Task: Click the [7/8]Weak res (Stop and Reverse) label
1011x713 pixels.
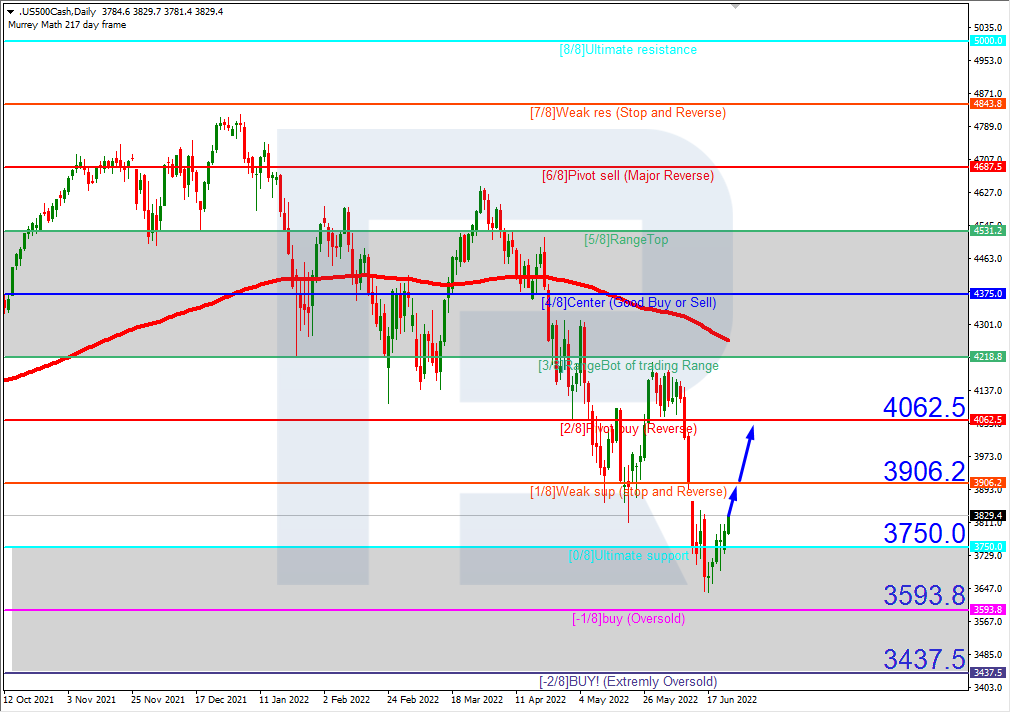Action: [628, 113]
